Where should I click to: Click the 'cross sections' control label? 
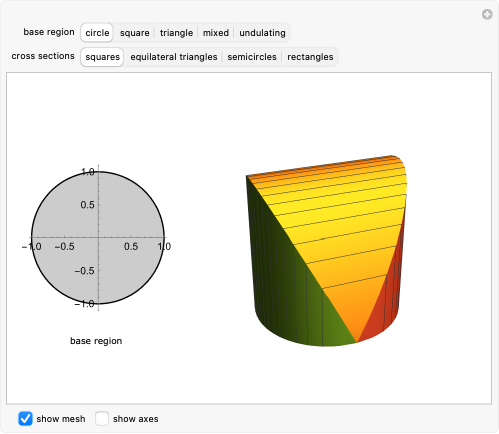coord(43,56)
